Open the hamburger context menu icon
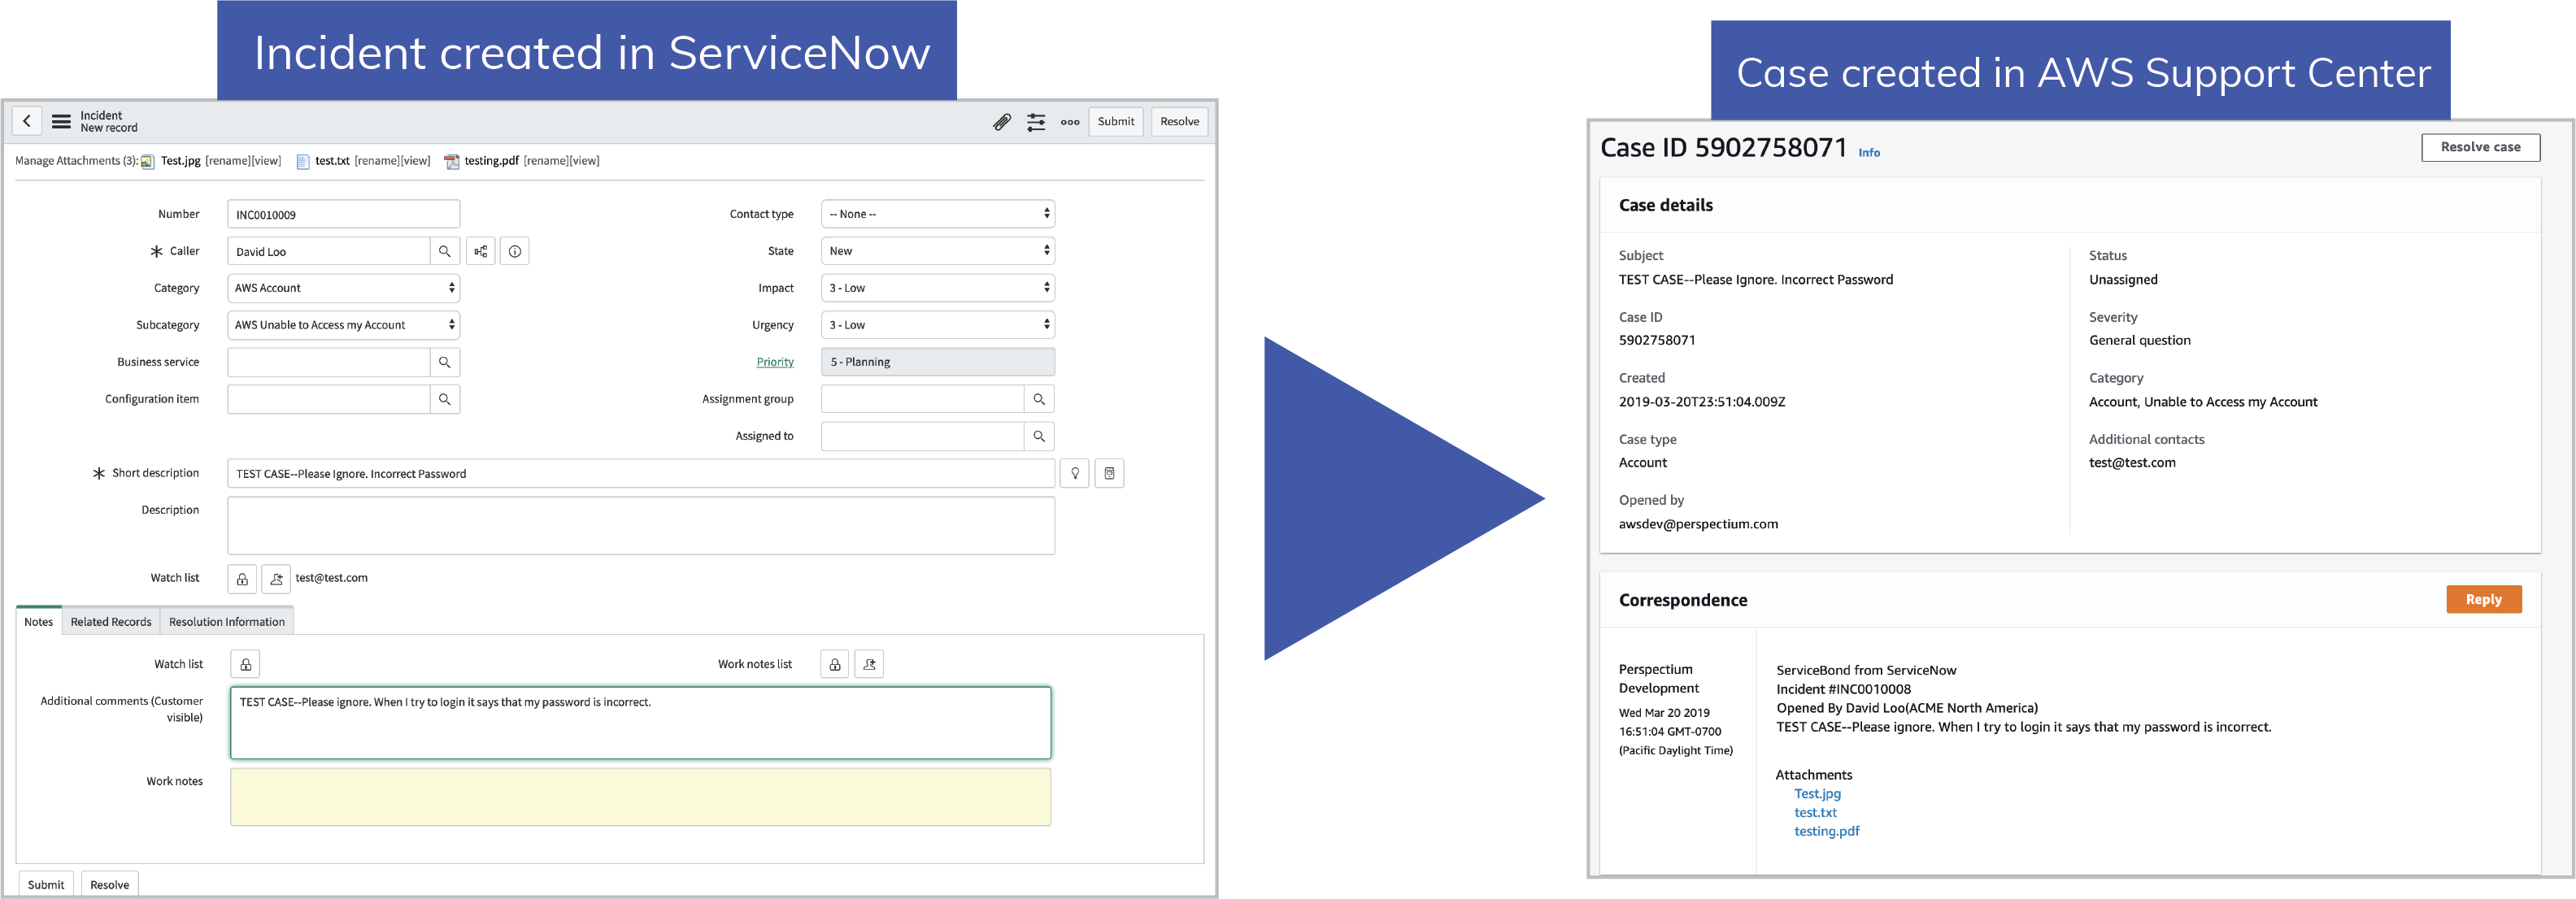2576x899 pixels. point(61,121)
